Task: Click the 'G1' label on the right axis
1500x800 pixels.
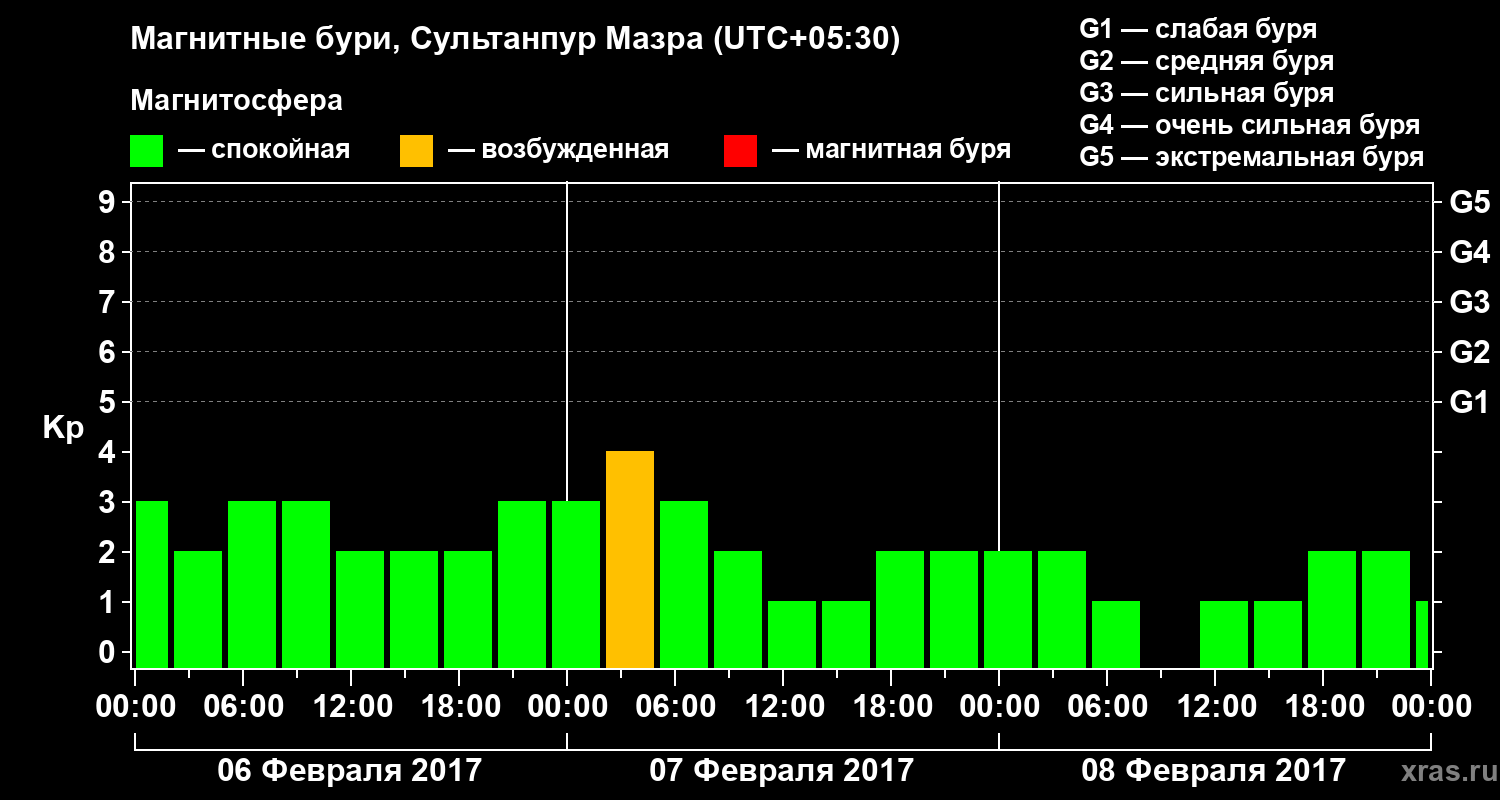Action: 1470,402
